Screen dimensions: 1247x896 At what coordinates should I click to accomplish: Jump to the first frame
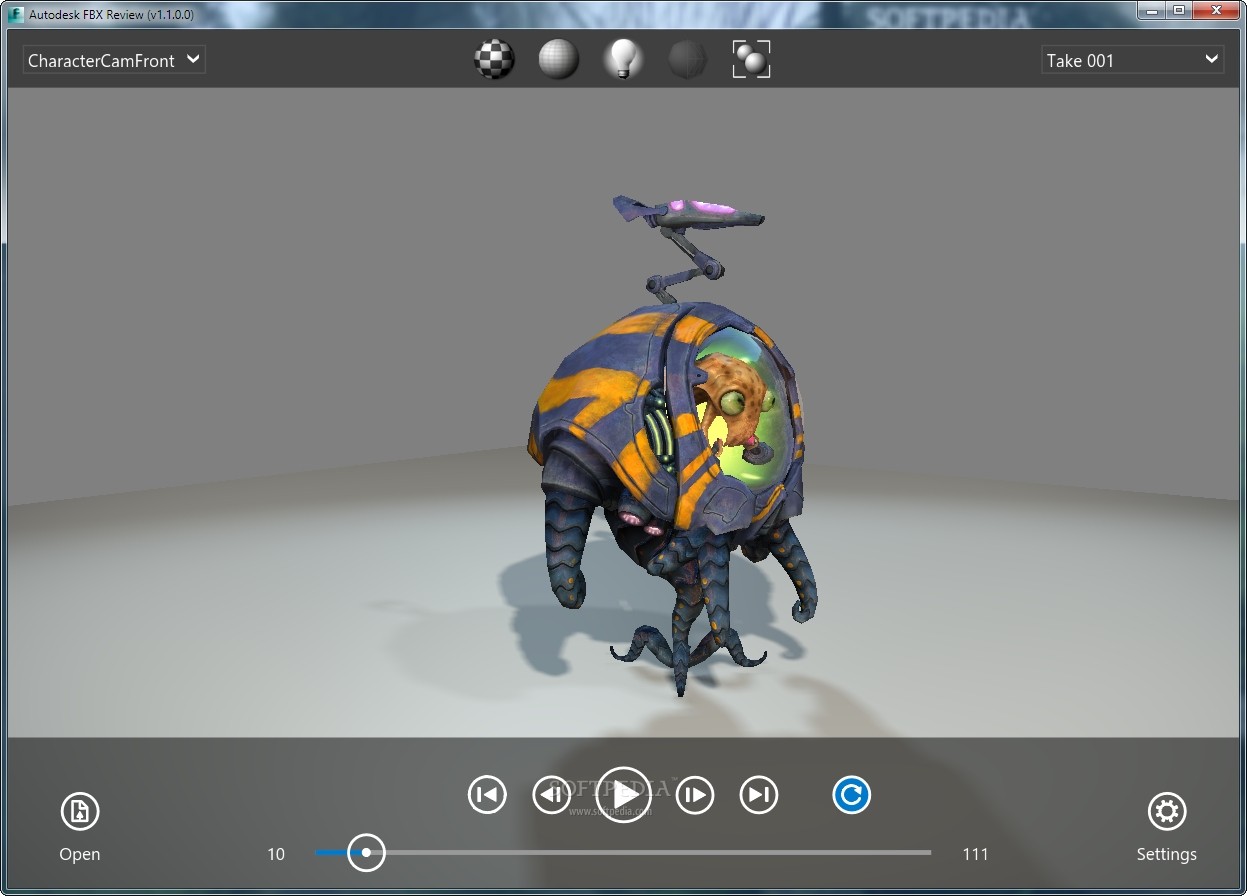487,795
